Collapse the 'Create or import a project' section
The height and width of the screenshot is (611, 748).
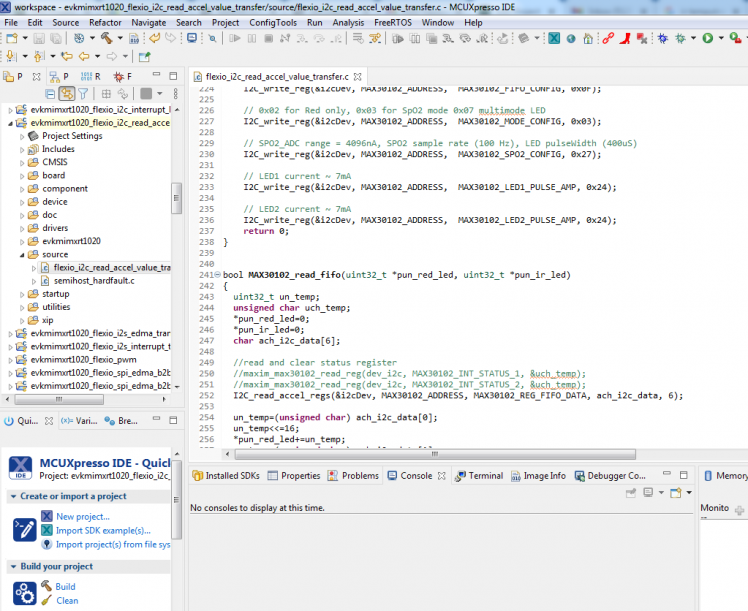[12, 496]
